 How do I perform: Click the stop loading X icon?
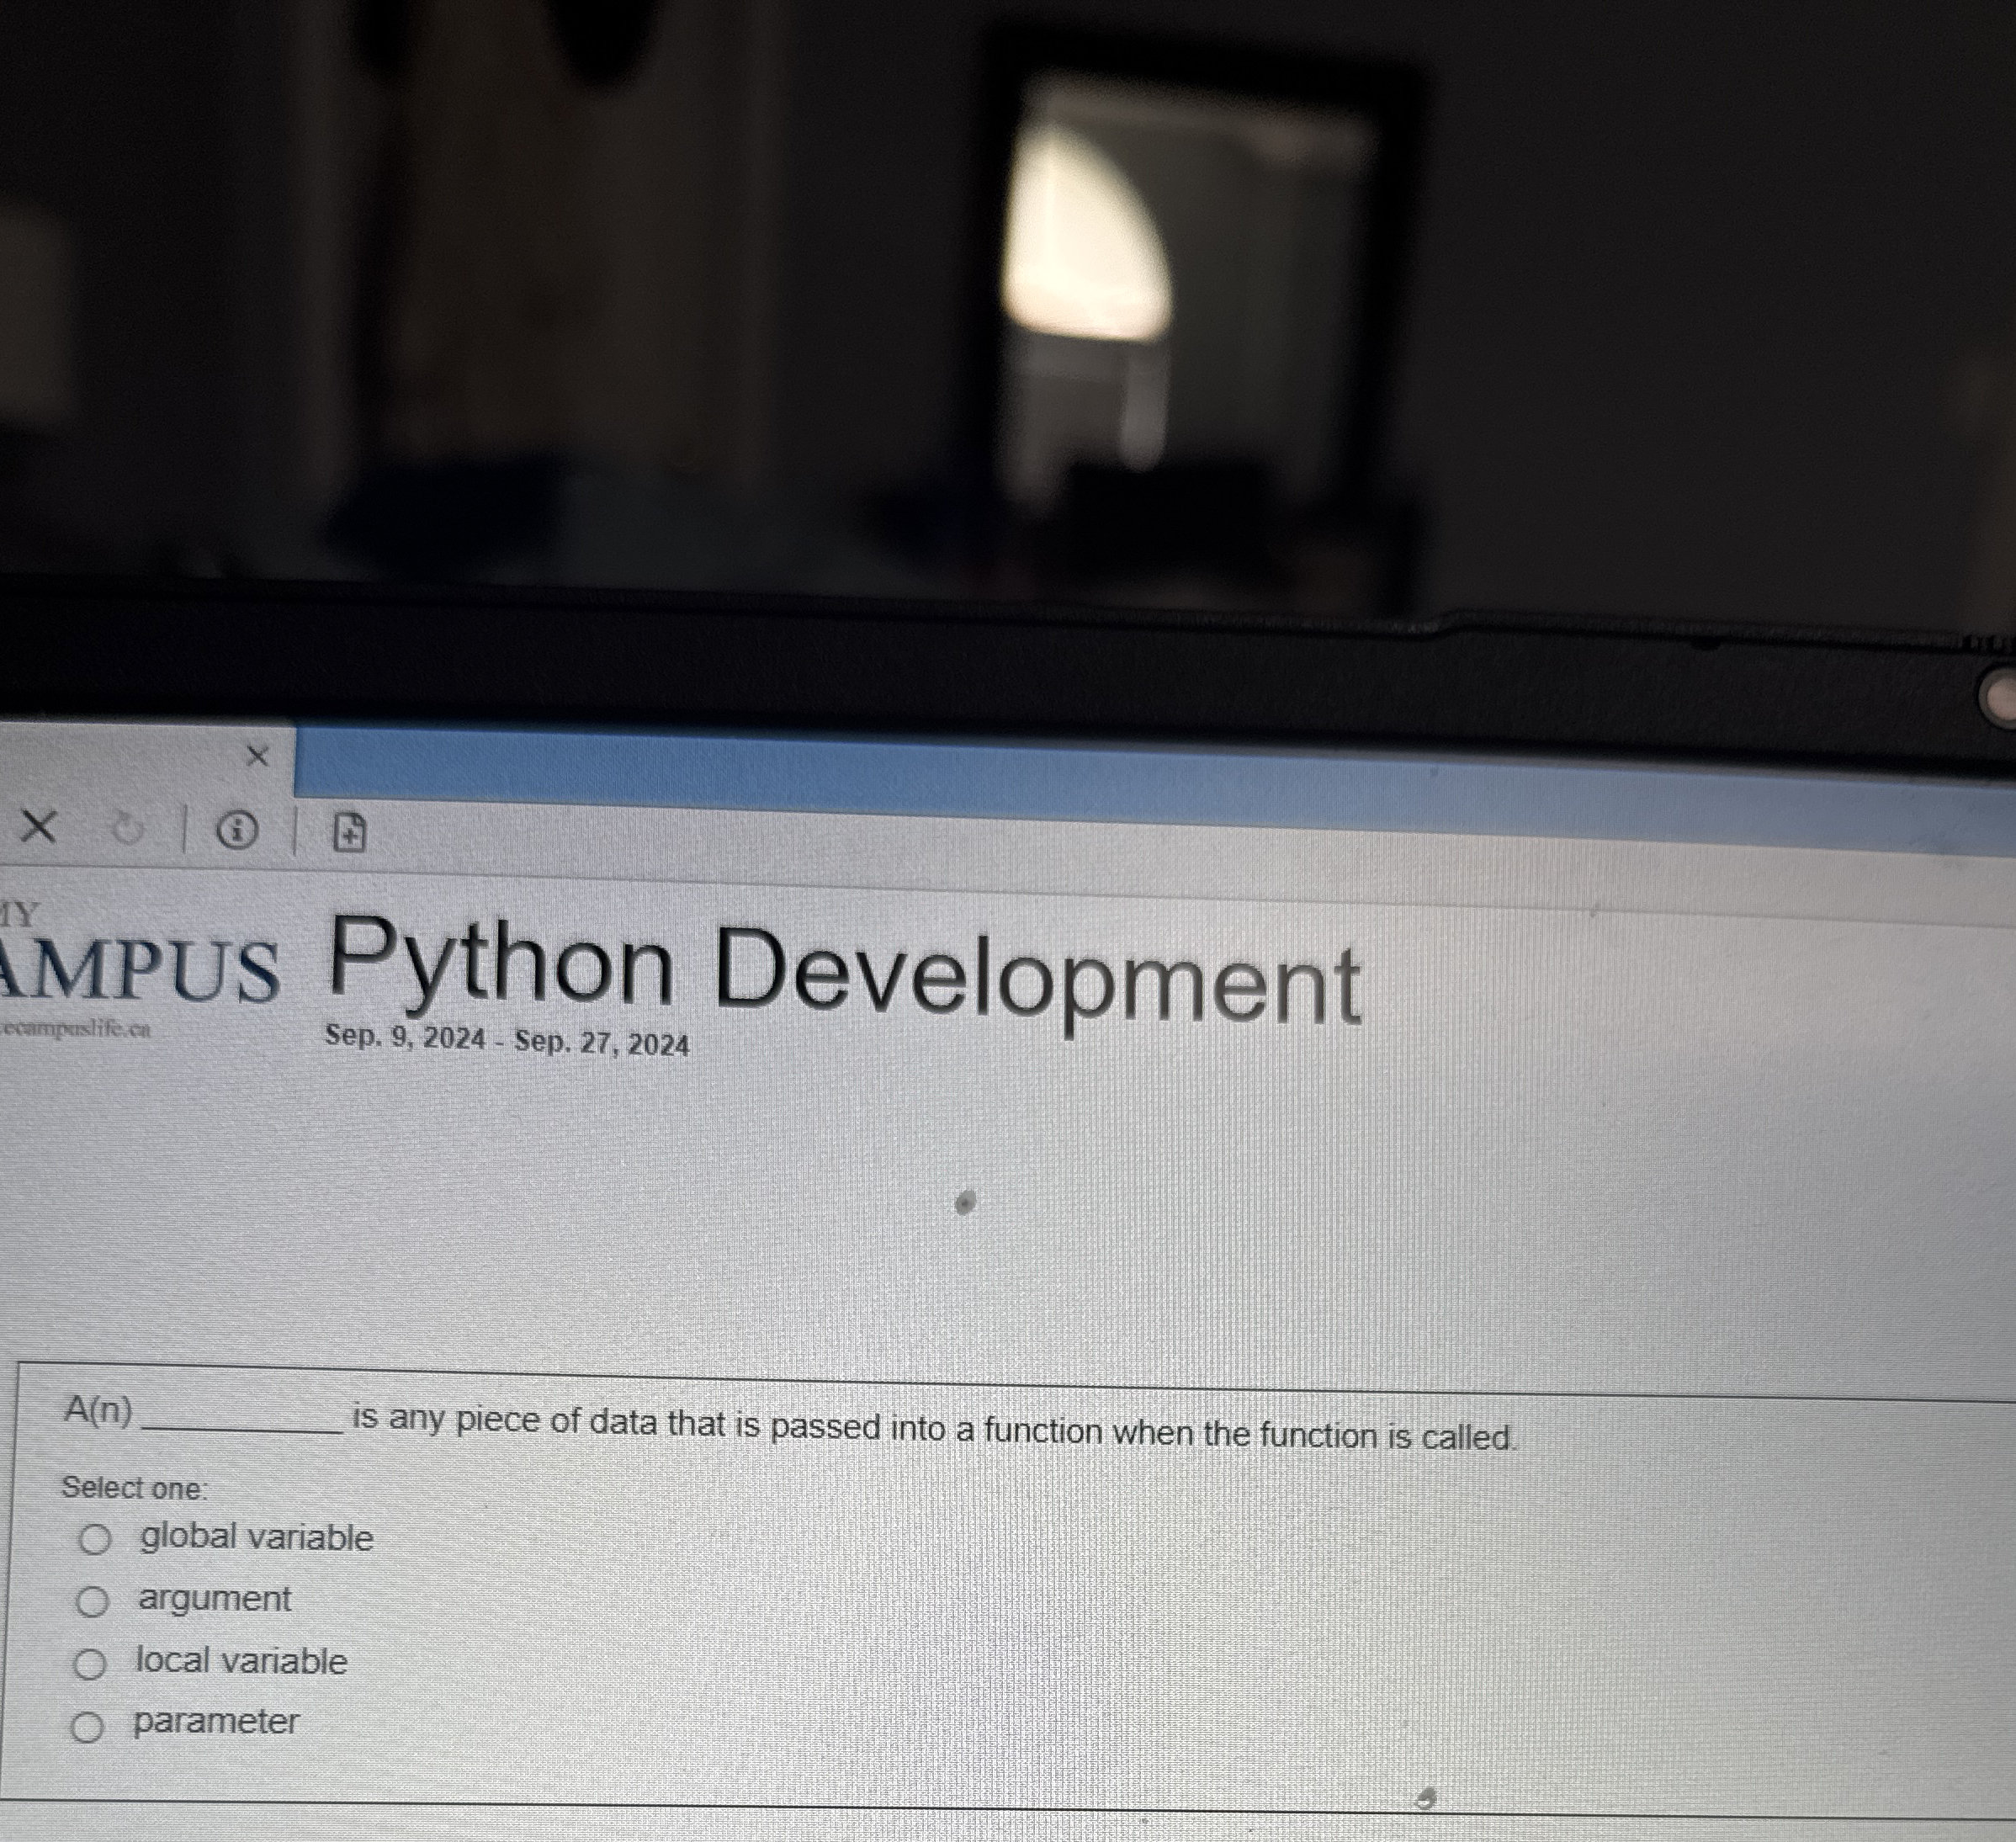tap(39, 827)
